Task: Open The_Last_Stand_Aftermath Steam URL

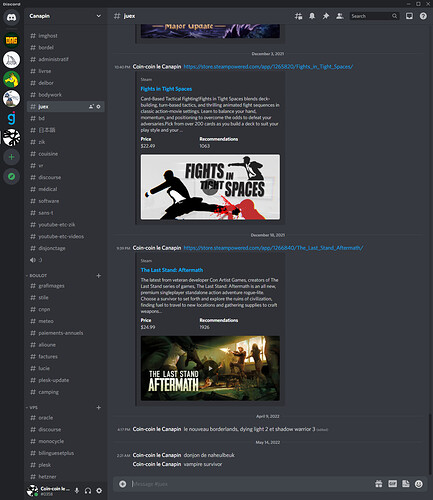Action: coord(273,248)
